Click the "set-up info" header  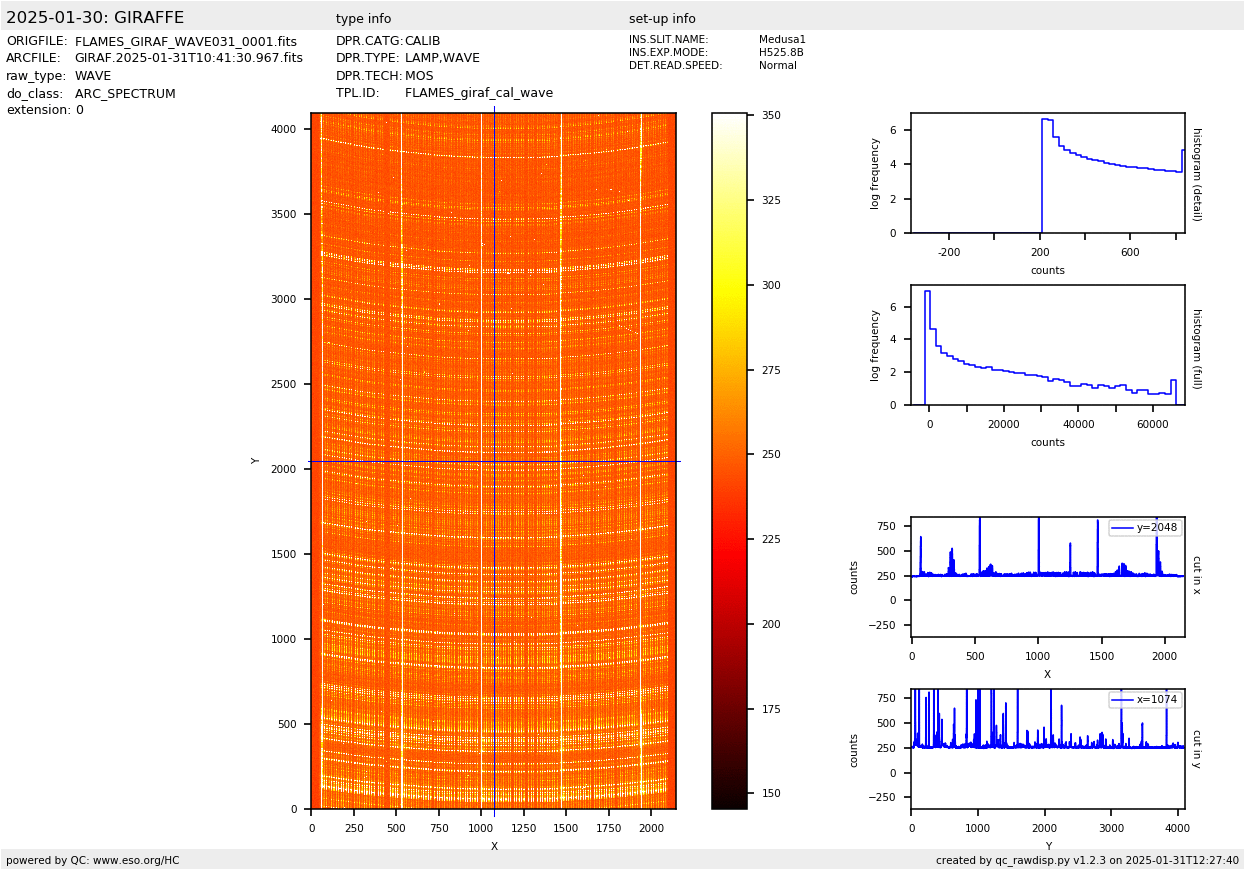(x=662, y=19)
